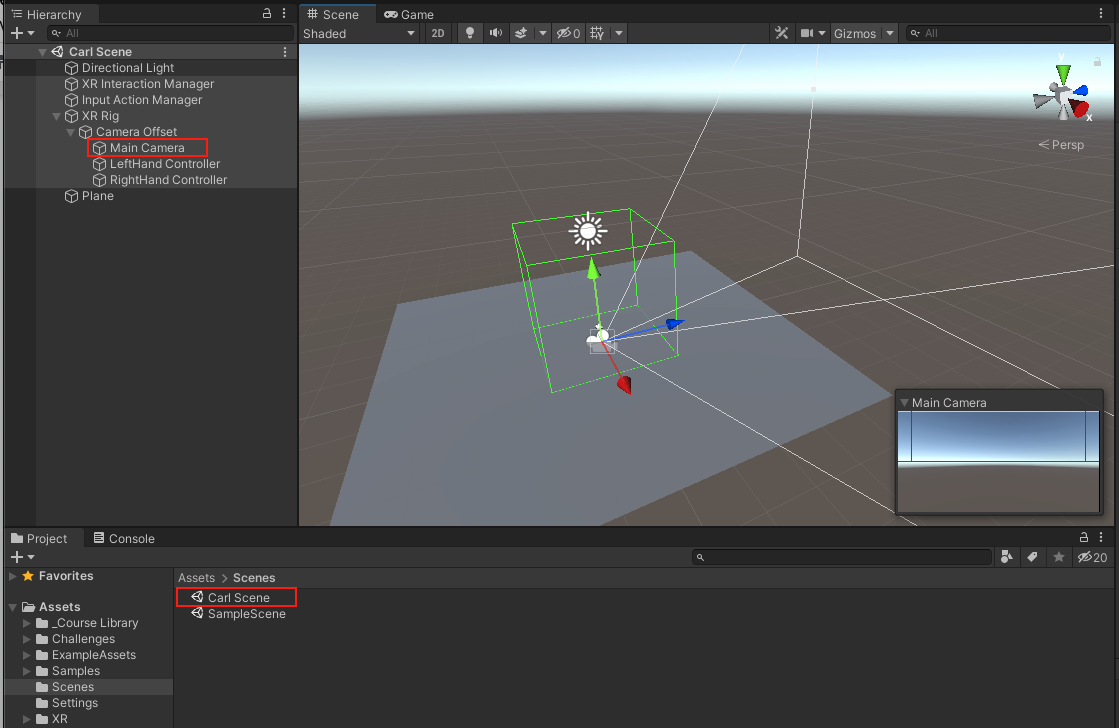Toggle 2D view mode
Viewport: 1119px width, 728px height.
[437, 33]
